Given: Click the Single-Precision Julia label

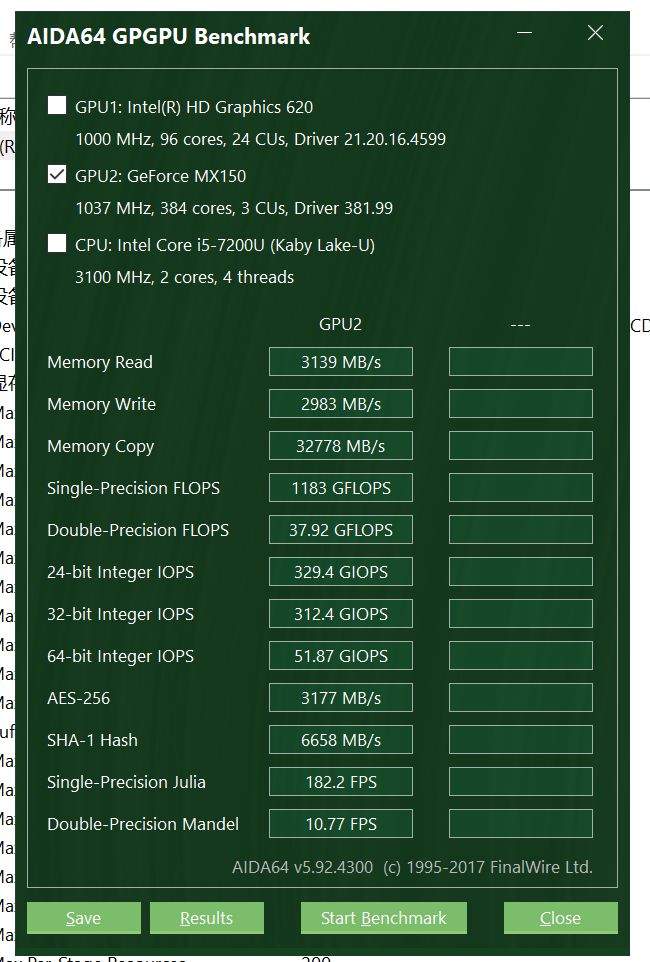Looking at the screenshot, I should [126, 782].
